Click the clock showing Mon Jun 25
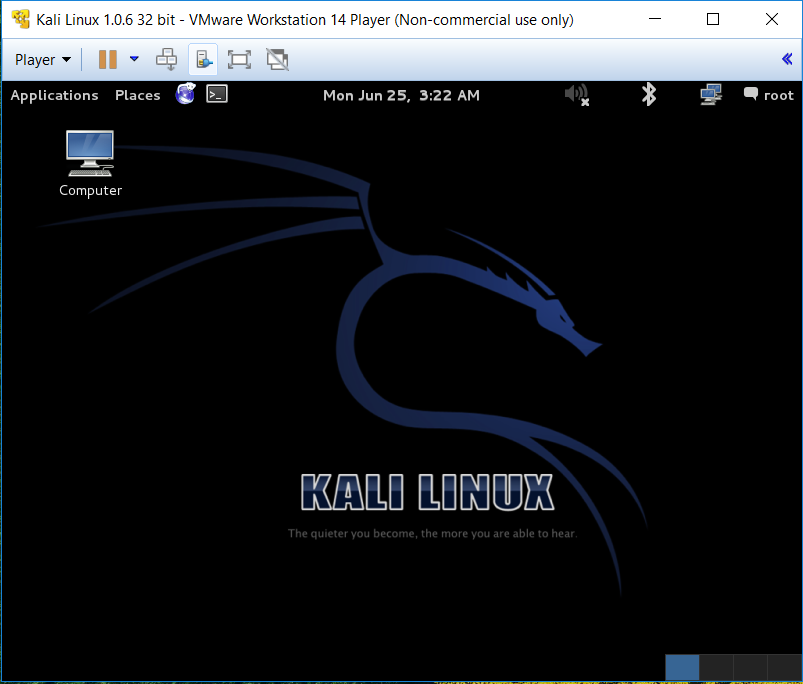 pyautogui.click(x=400, y=95)
